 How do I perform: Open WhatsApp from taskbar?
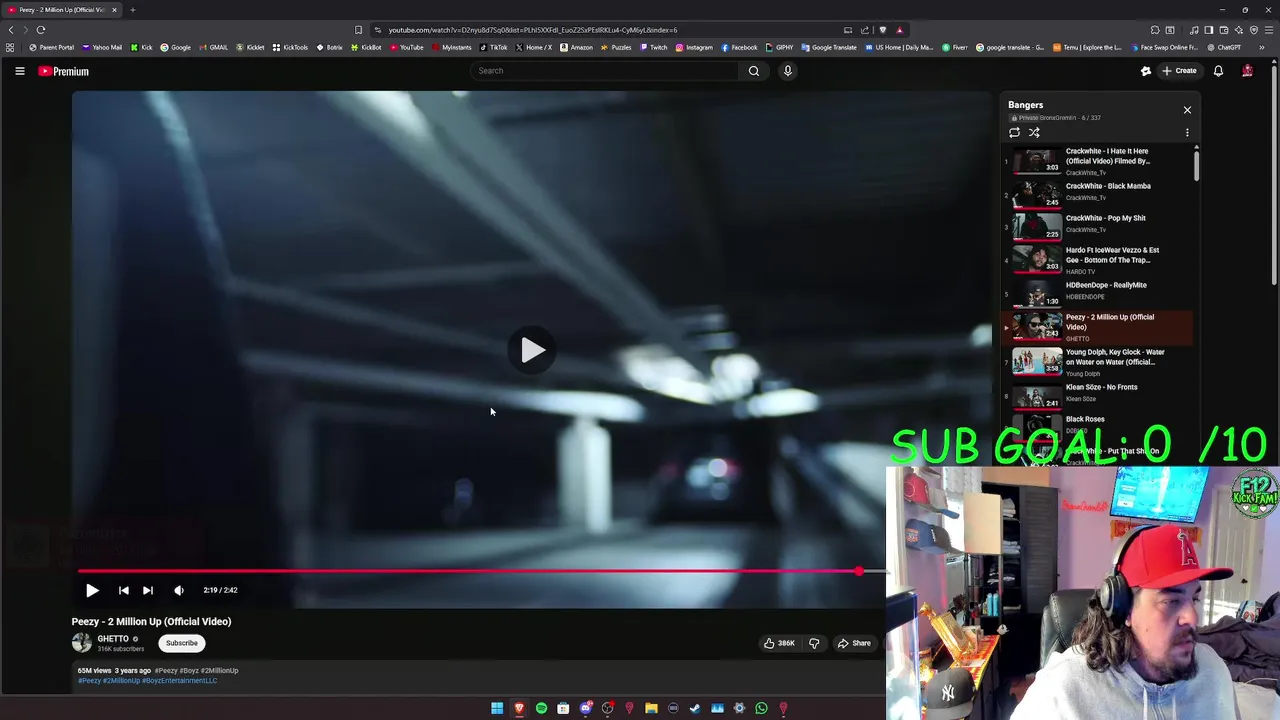point(761,708)
